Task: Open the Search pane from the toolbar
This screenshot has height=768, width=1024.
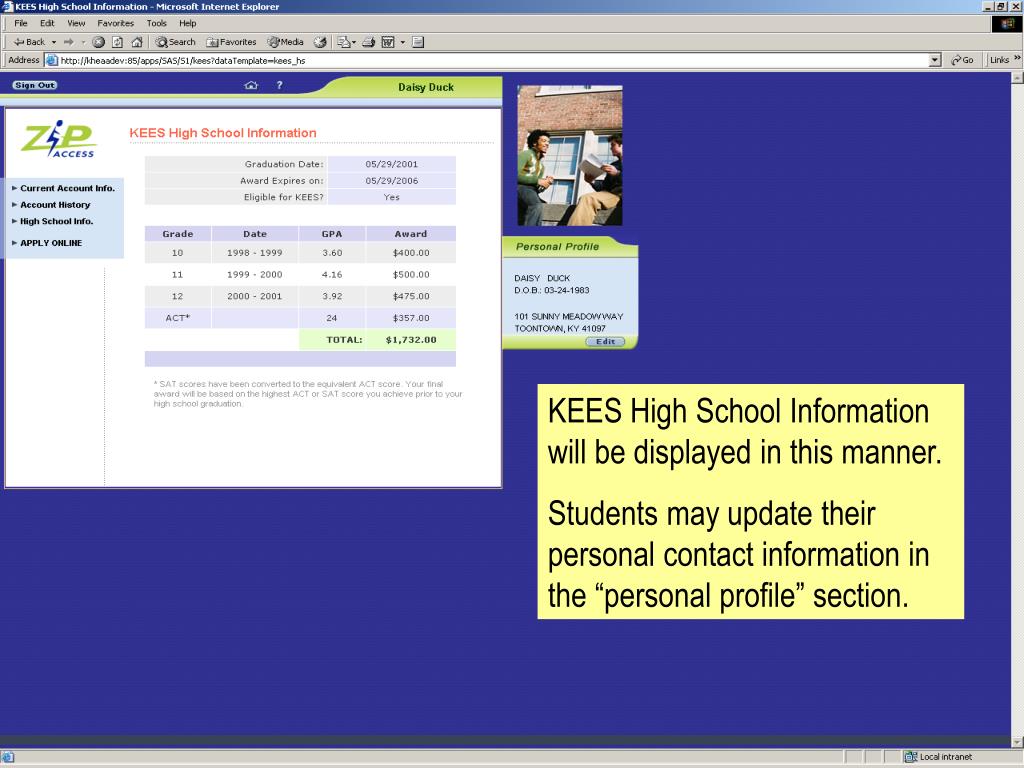Action: coord(176,42)
